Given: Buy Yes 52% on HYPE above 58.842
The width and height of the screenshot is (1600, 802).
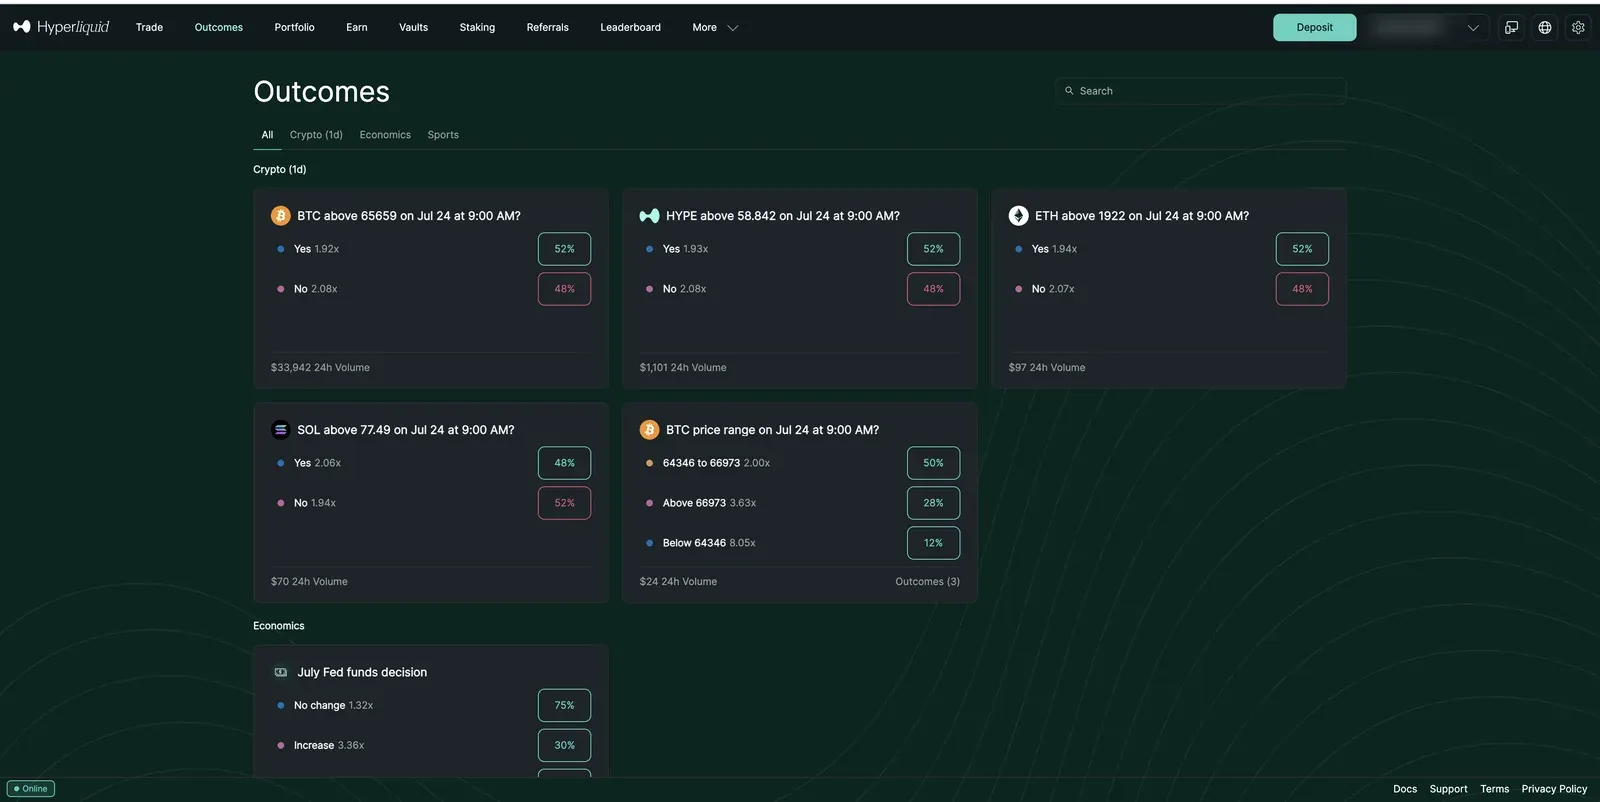Looking at the screenshot, I should (933, 249).
